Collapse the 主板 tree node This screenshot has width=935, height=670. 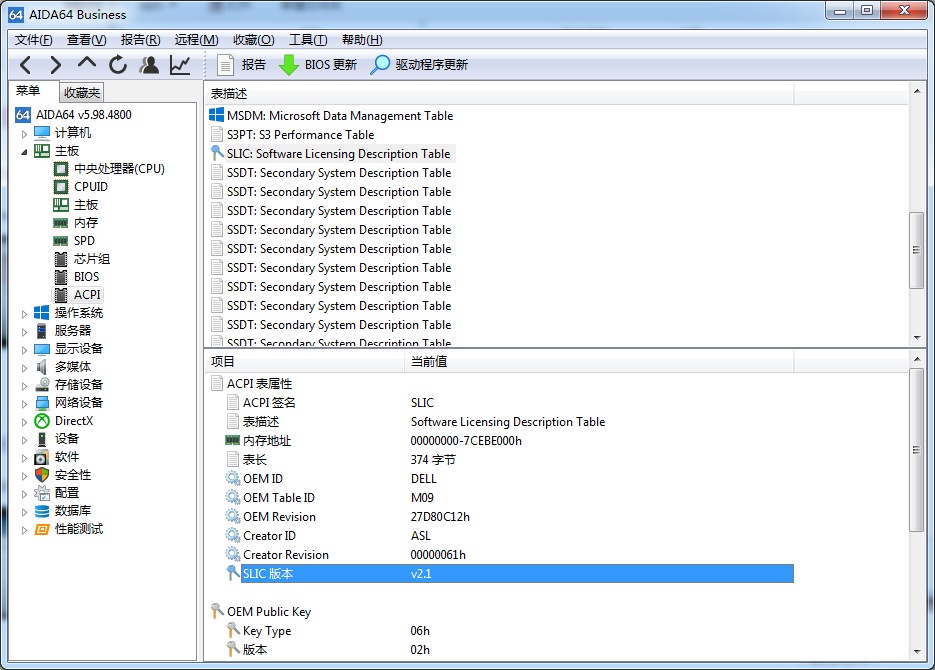point(24,151)
